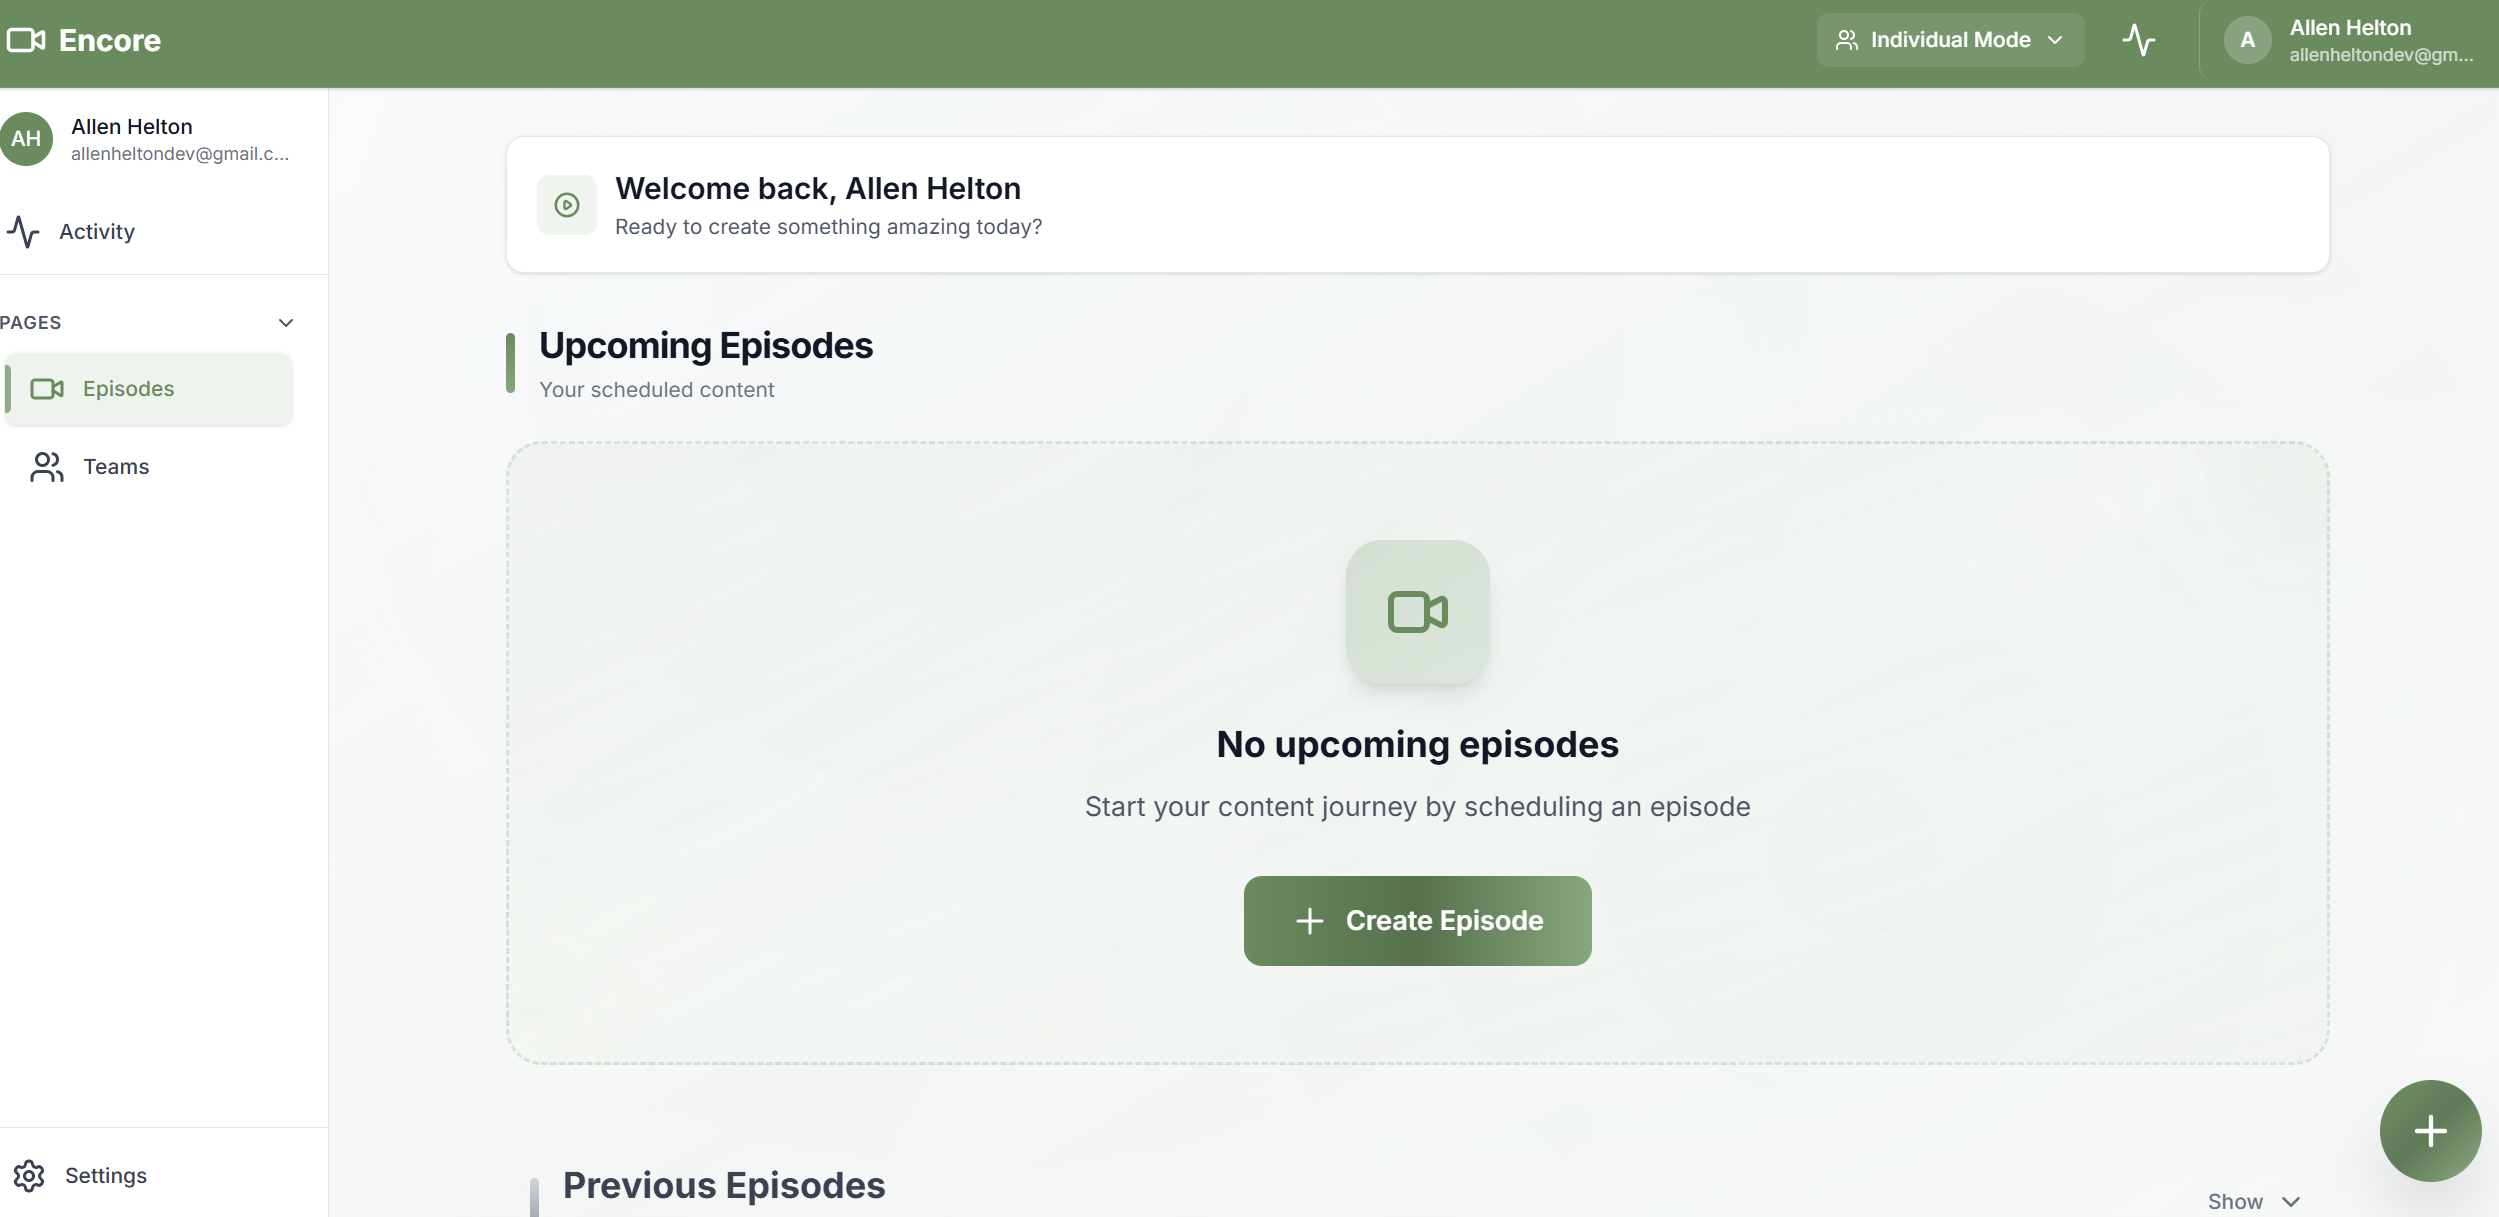Viewport: 2499px width, 1217px height.
Task: Click the round A avatar in top bar
Action: point(2247,40)
